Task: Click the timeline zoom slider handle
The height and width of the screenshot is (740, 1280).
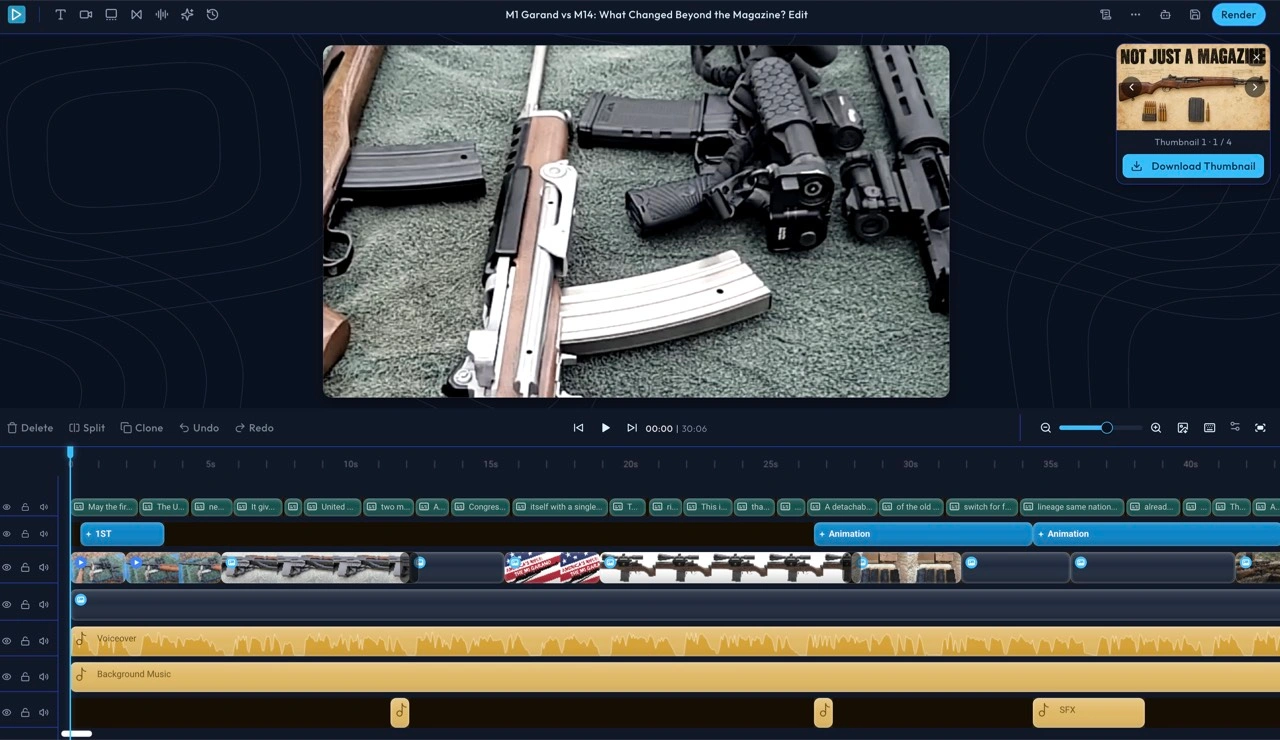Action: (1107, 428)
